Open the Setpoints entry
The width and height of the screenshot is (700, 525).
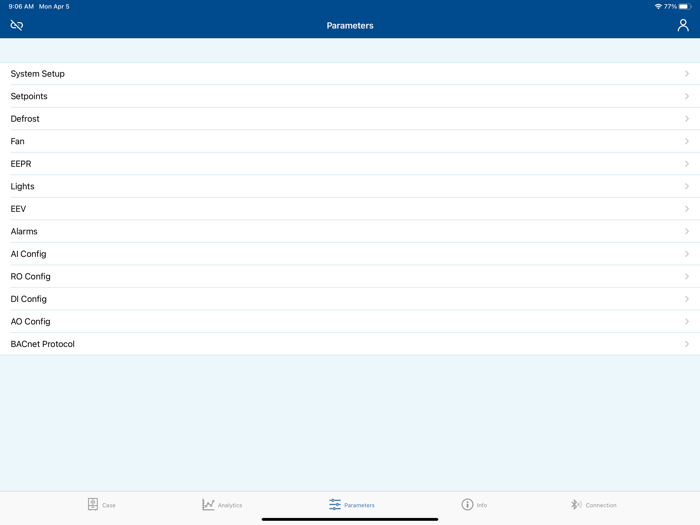pyautogui.click(x=350, y=96)
